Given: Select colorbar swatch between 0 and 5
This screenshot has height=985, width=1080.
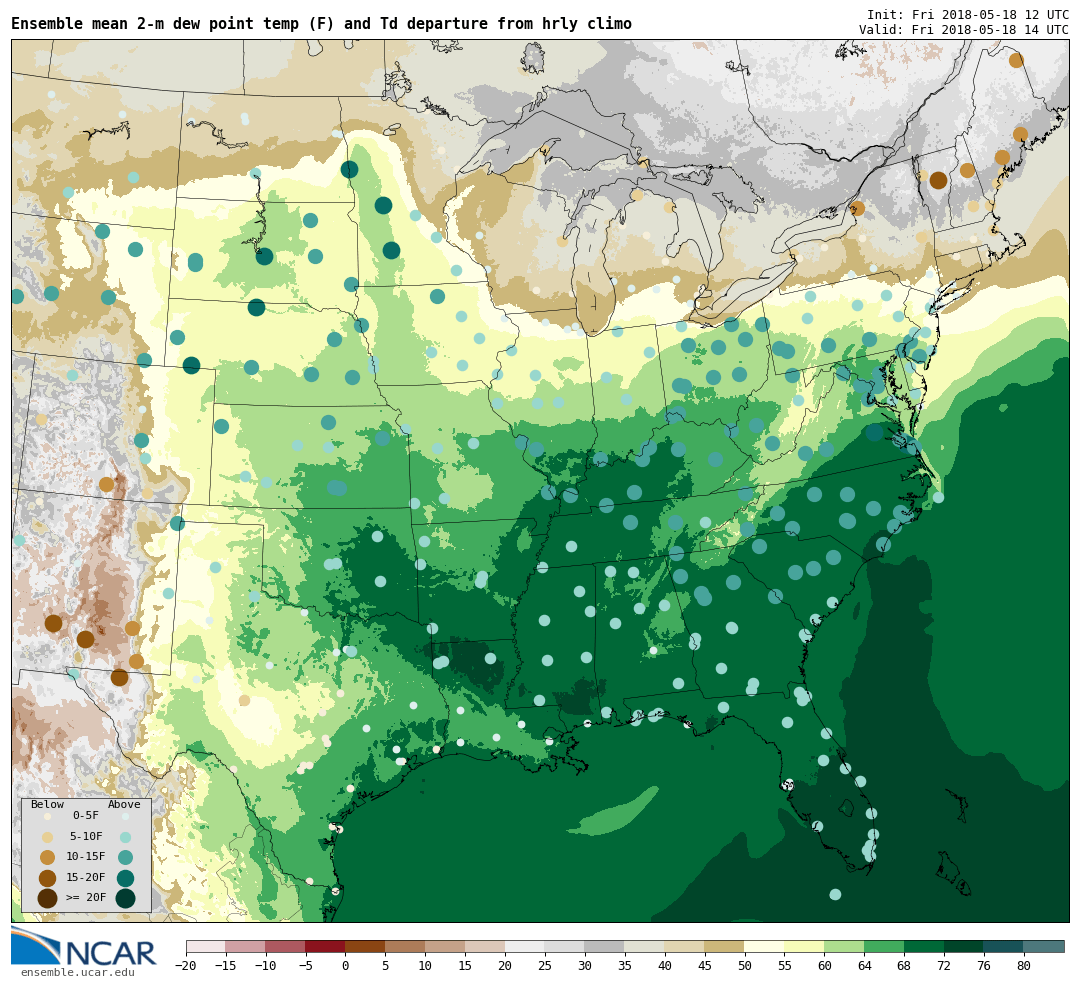Looking at the screenshot, I should click(366, 947).
